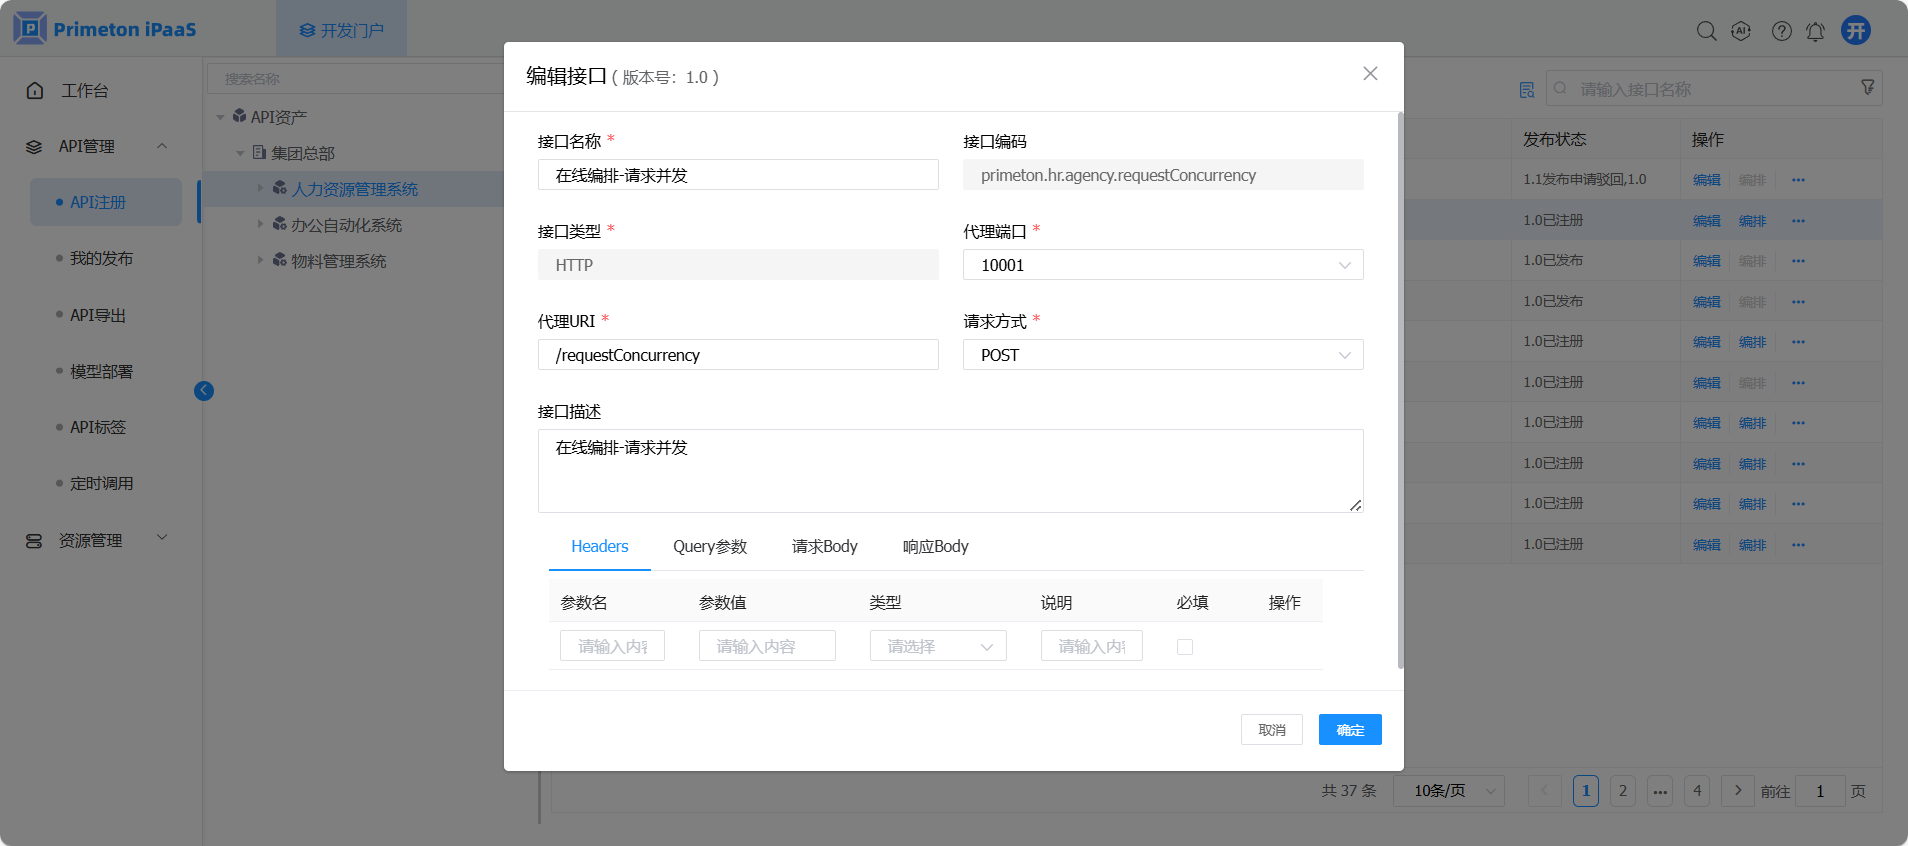
Task: Switch to the Query参数 tab
Action: tap(710, 546)
